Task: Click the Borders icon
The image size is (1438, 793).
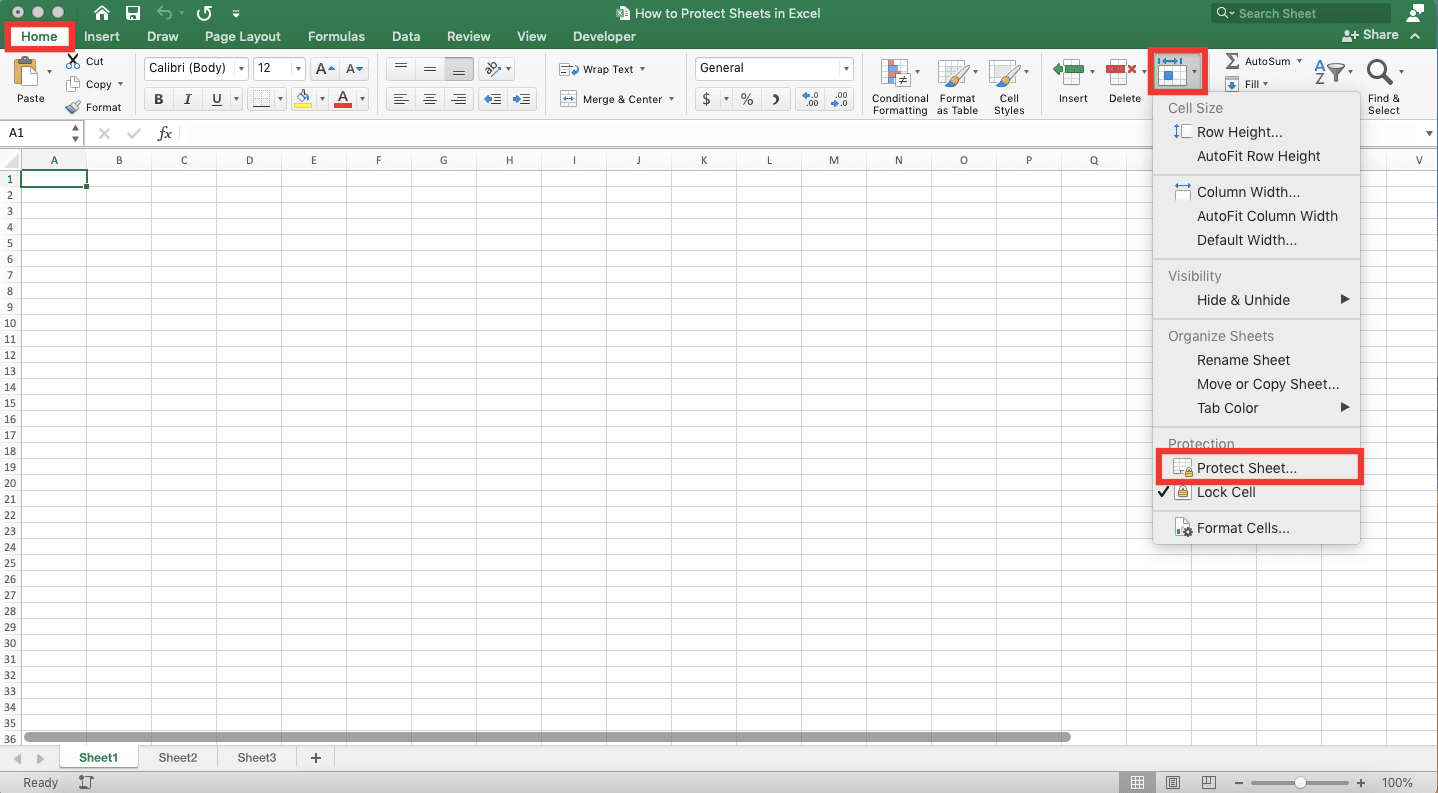Action: tap(260, 99)
